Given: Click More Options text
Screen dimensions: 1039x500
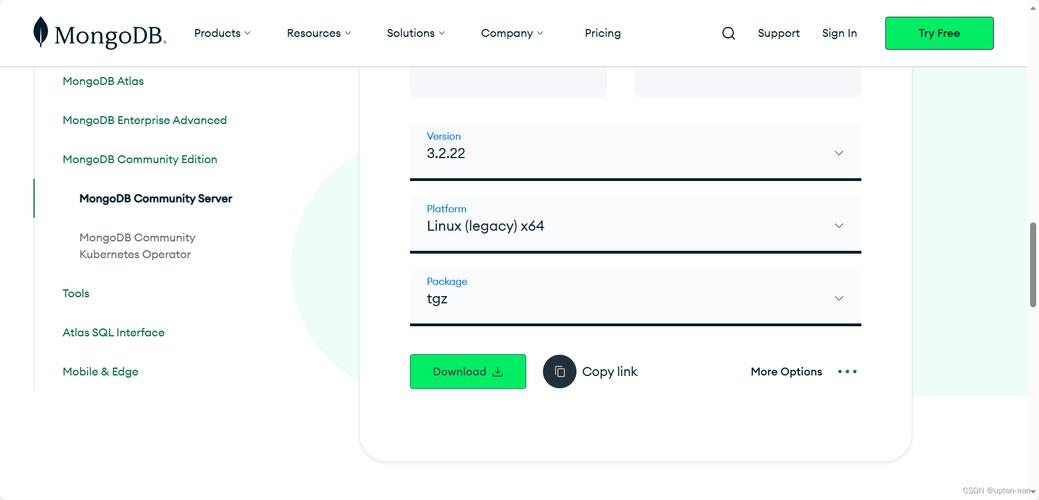Looking at the screenshot, I should pos(786,372).
